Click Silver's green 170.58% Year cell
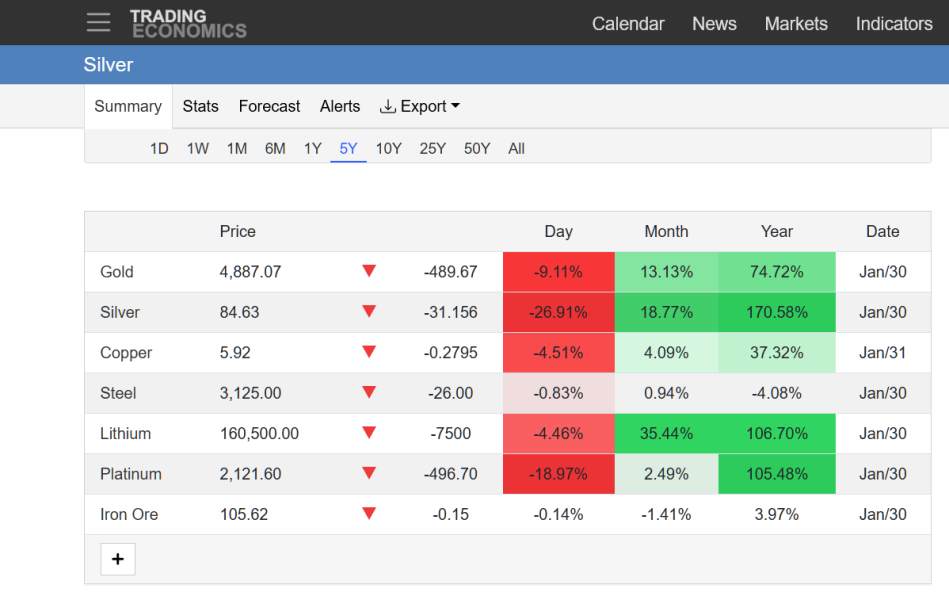The width and height of the screenshot is (949, 600). point(776,312)
